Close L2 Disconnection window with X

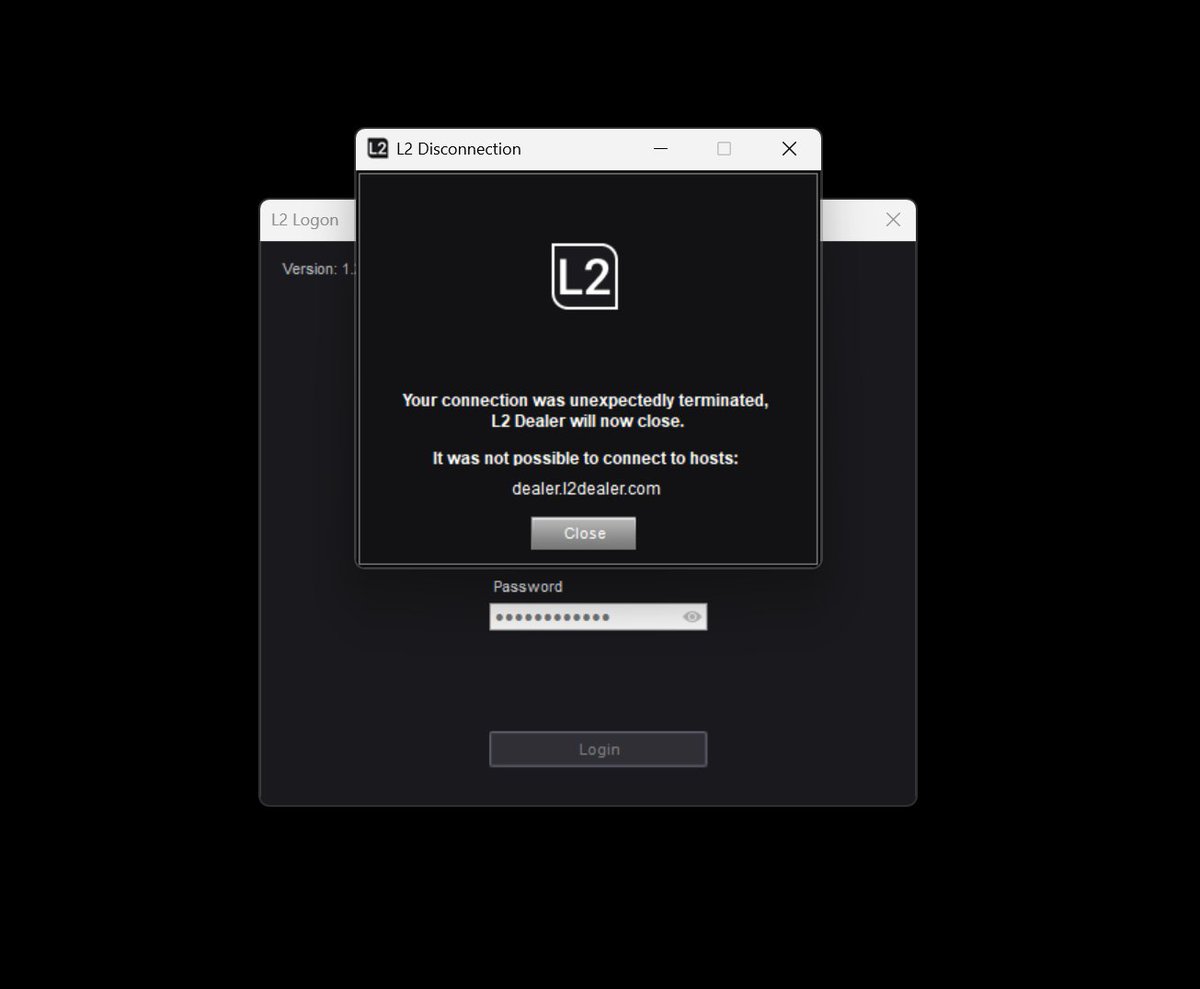(789, 149)
